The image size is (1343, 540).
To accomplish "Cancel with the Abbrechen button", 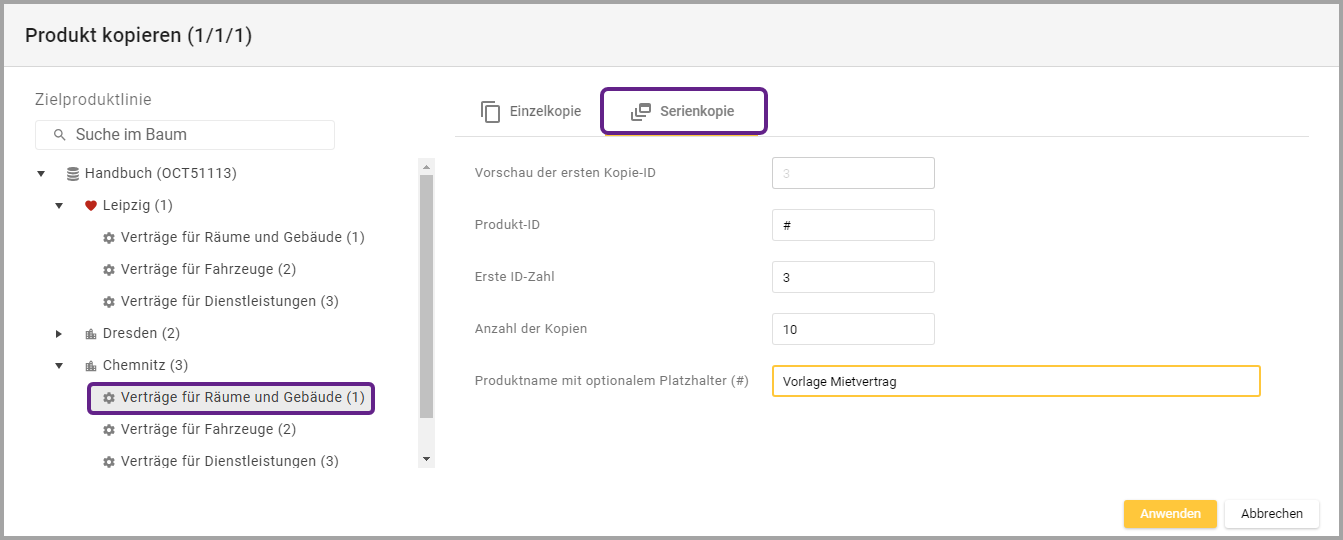I will click(1271, 514).
